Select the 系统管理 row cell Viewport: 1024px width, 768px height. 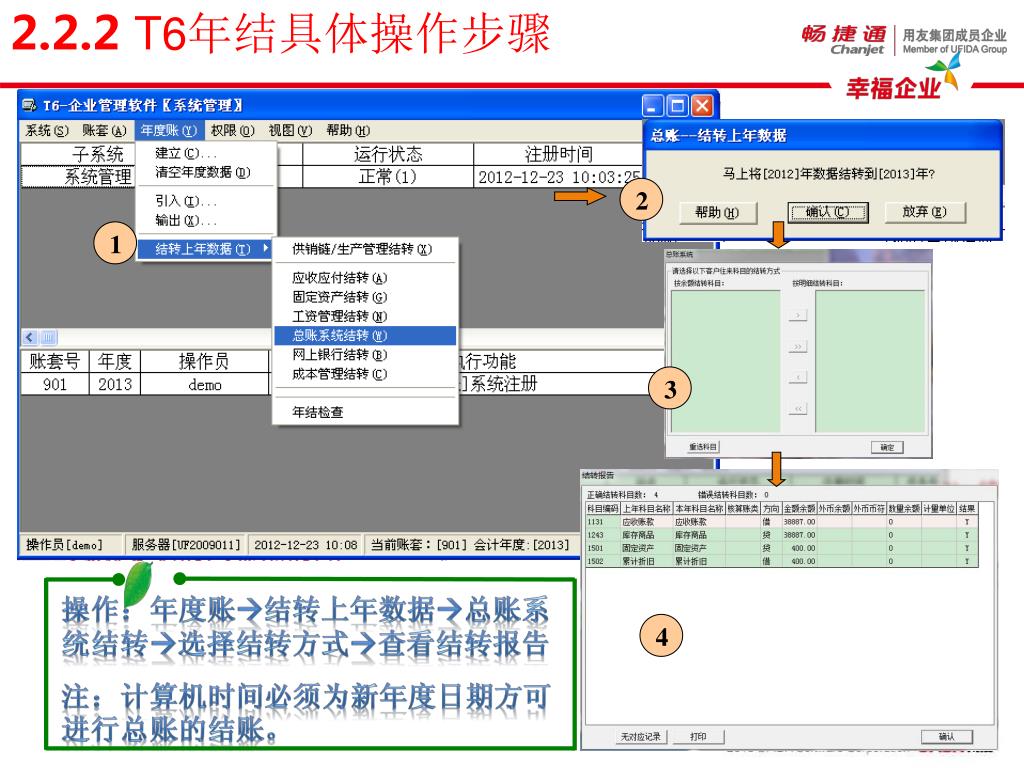(78, 176)
